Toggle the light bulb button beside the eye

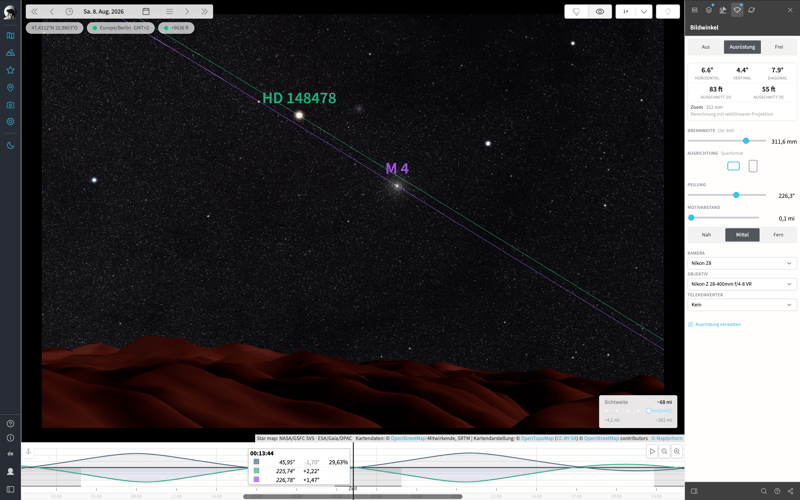[577, 12]
